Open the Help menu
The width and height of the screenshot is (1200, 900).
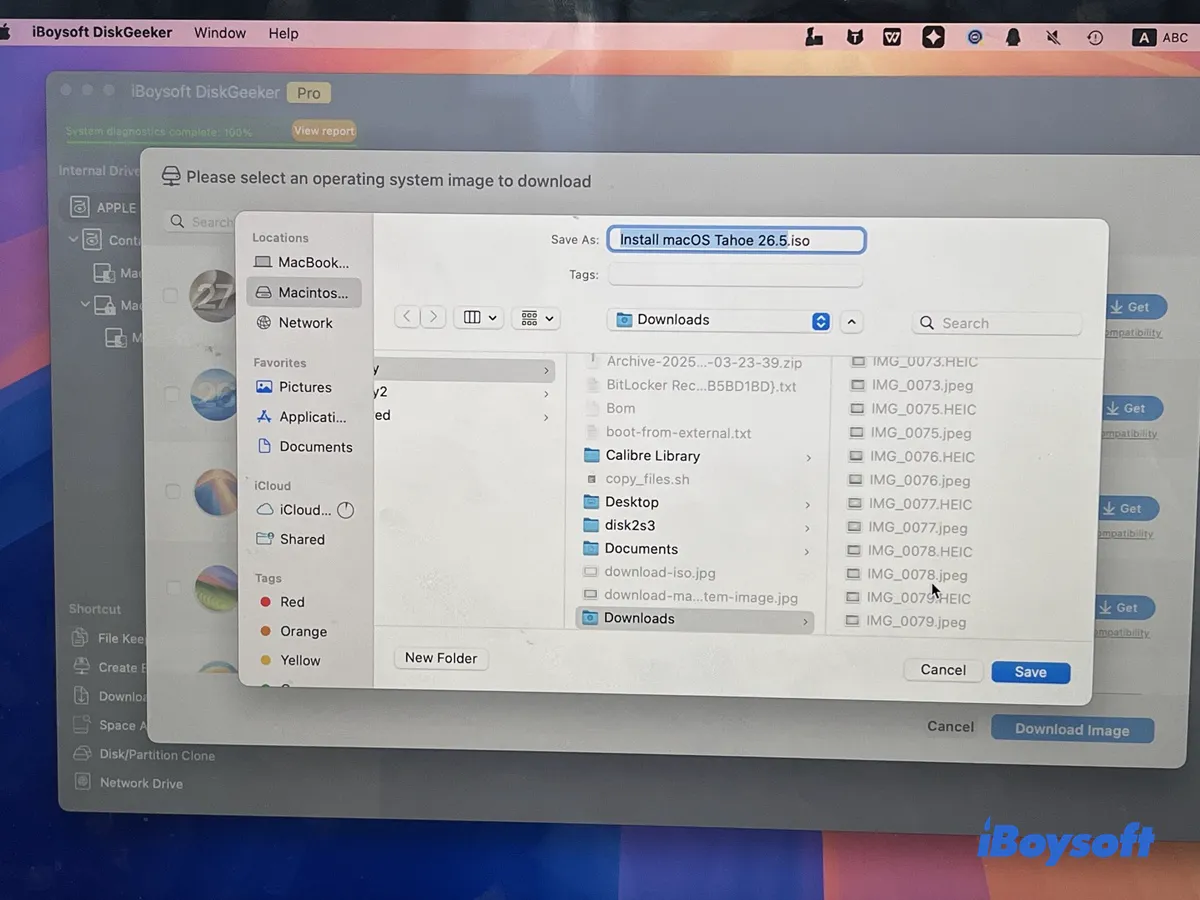tap(283, 33)
